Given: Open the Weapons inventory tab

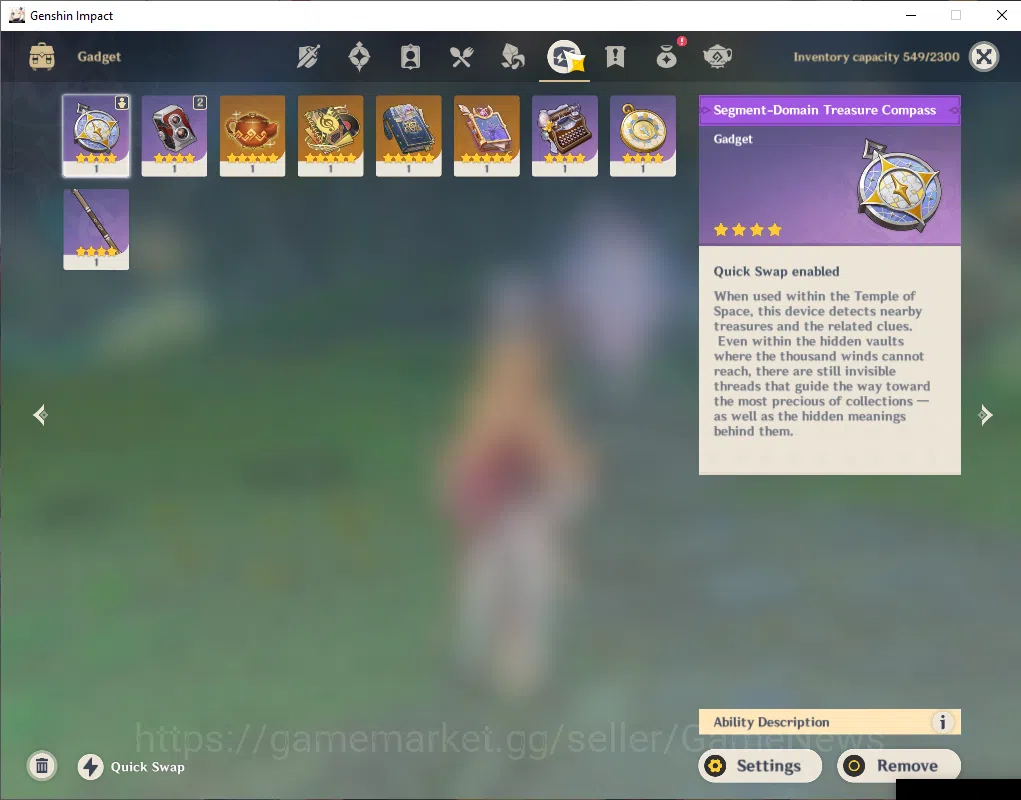Looking at the screenshot, I should tap(308, 57).
